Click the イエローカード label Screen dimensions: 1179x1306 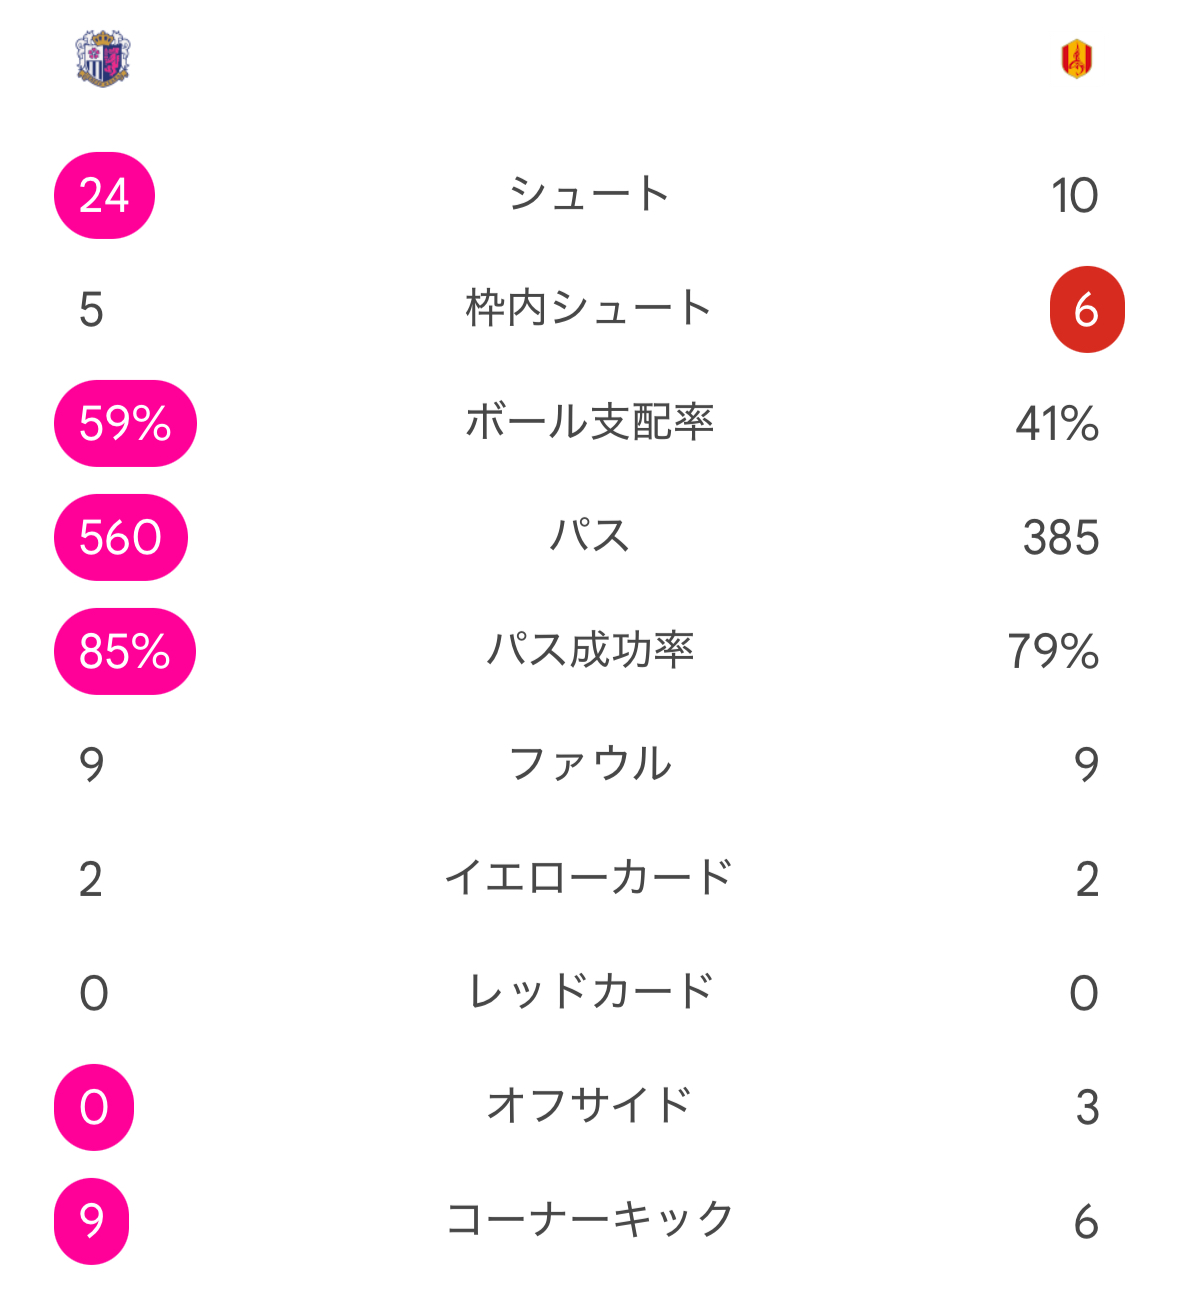[x=589, y=878]
